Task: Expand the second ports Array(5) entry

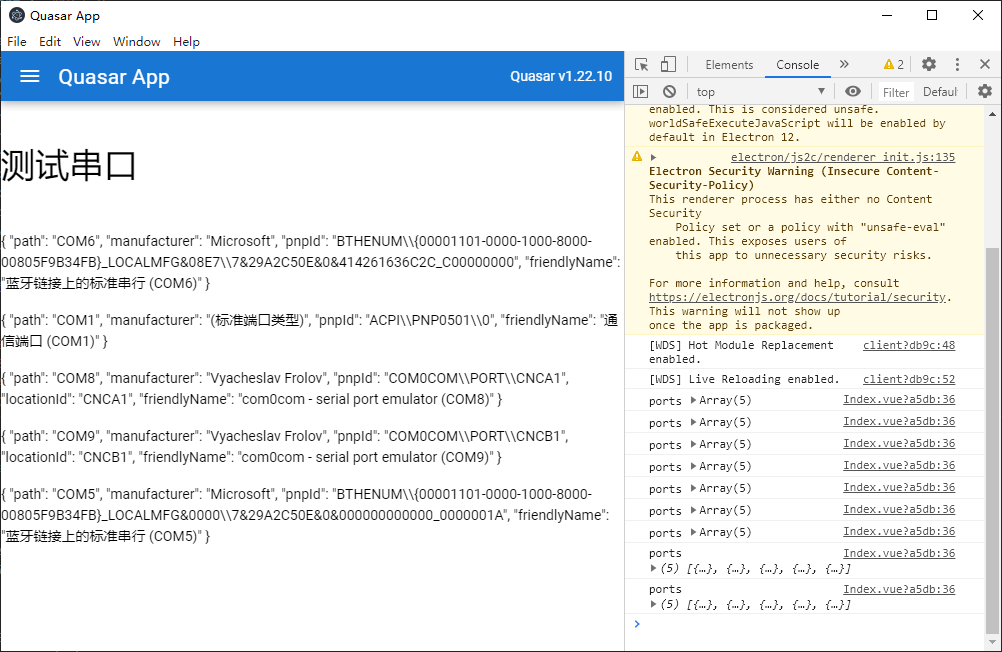Action: coord(694,422)
